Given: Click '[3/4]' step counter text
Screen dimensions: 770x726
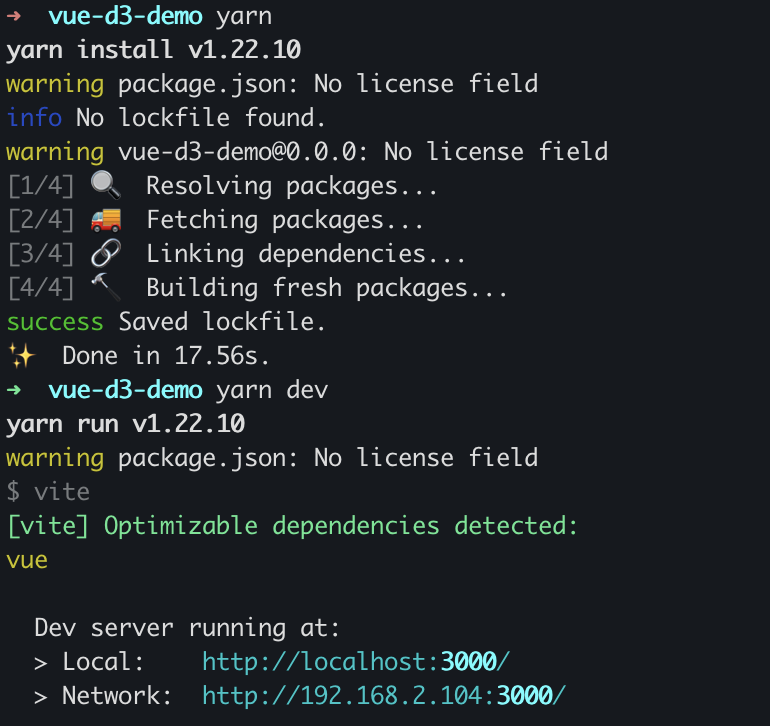Looking at the screenshot, I should click(x=41, y=254).
